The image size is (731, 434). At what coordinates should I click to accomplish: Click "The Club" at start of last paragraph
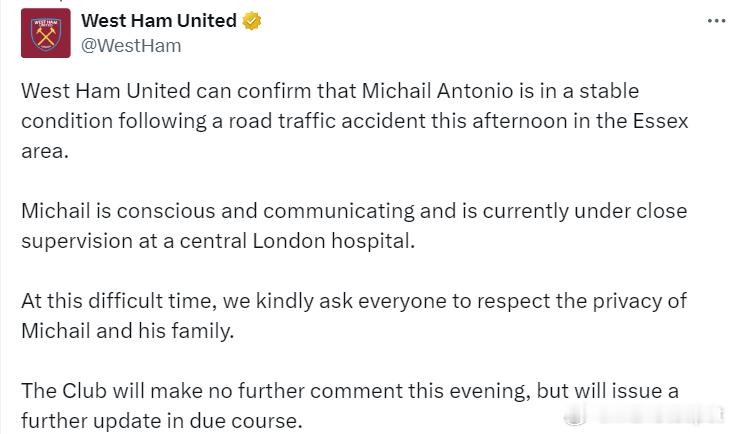(64, 391)
